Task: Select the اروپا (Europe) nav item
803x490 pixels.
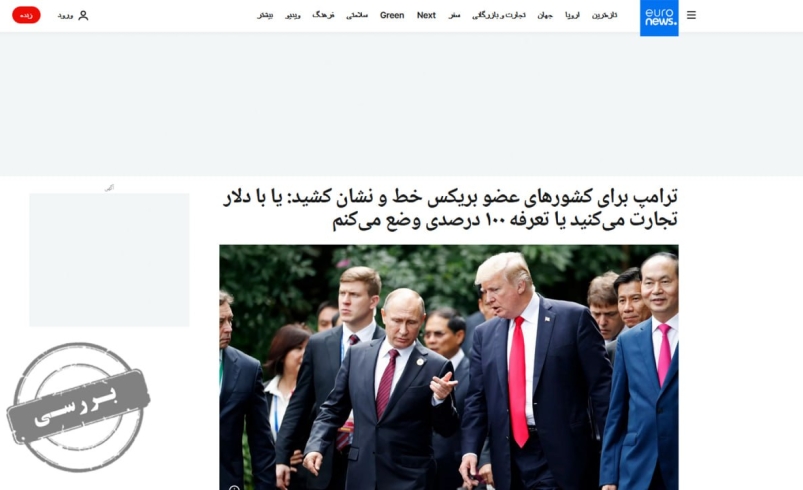Action: pos(572,15)
